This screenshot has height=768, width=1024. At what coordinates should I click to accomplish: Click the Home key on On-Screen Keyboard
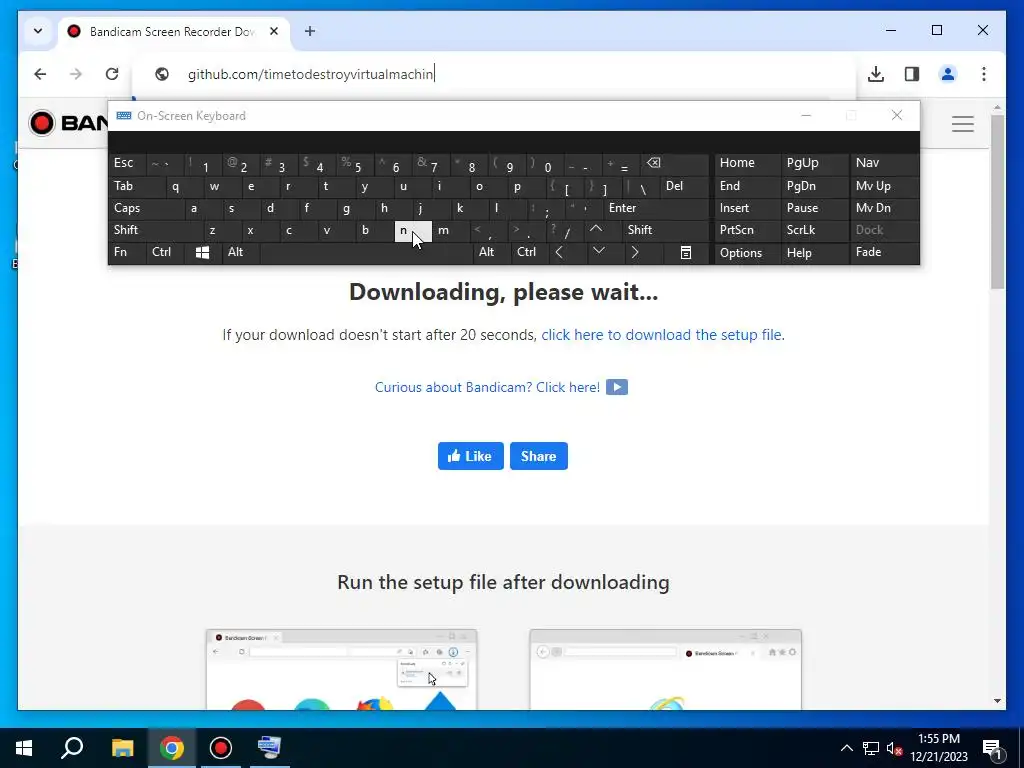747,163
